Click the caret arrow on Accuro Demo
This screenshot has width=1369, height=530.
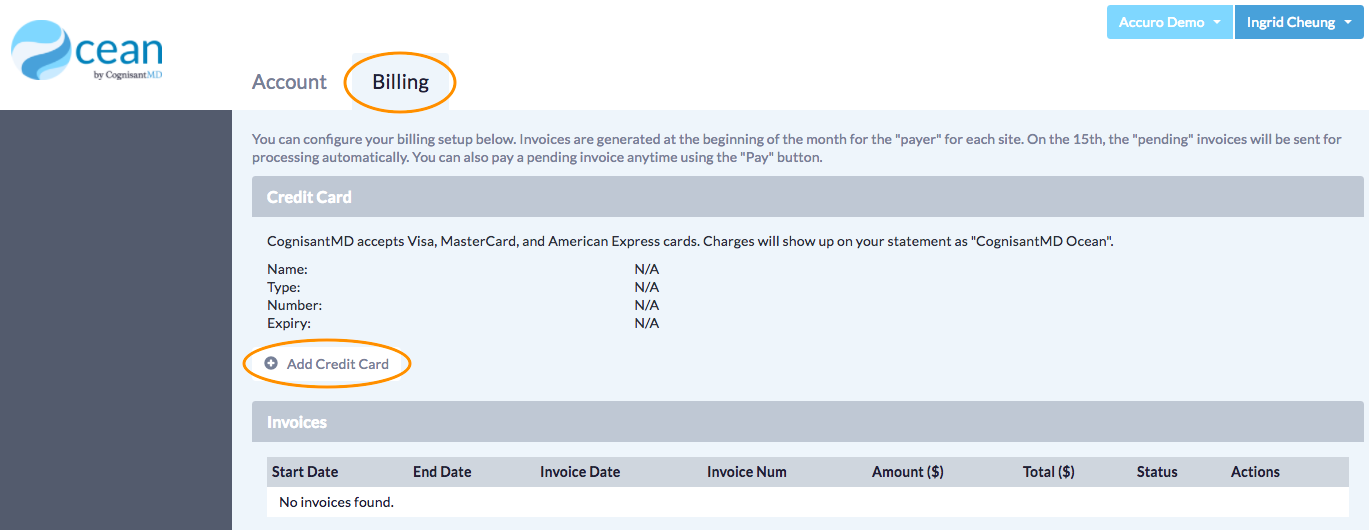click(x=1217, y=23)
